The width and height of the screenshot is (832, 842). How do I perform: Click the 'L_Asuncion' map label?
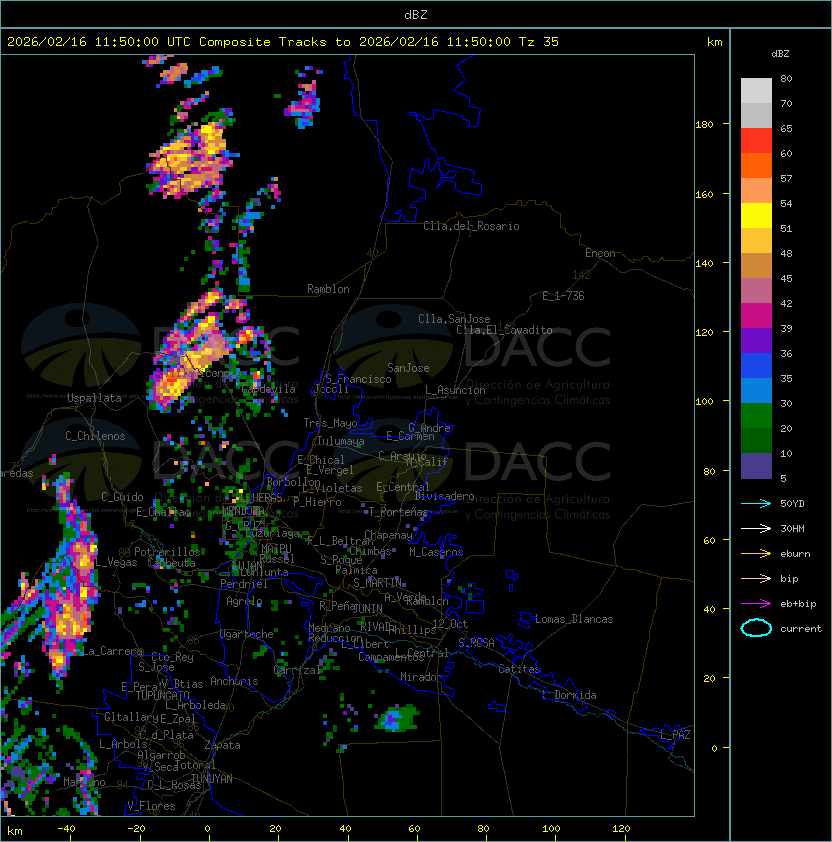(455, 390)
